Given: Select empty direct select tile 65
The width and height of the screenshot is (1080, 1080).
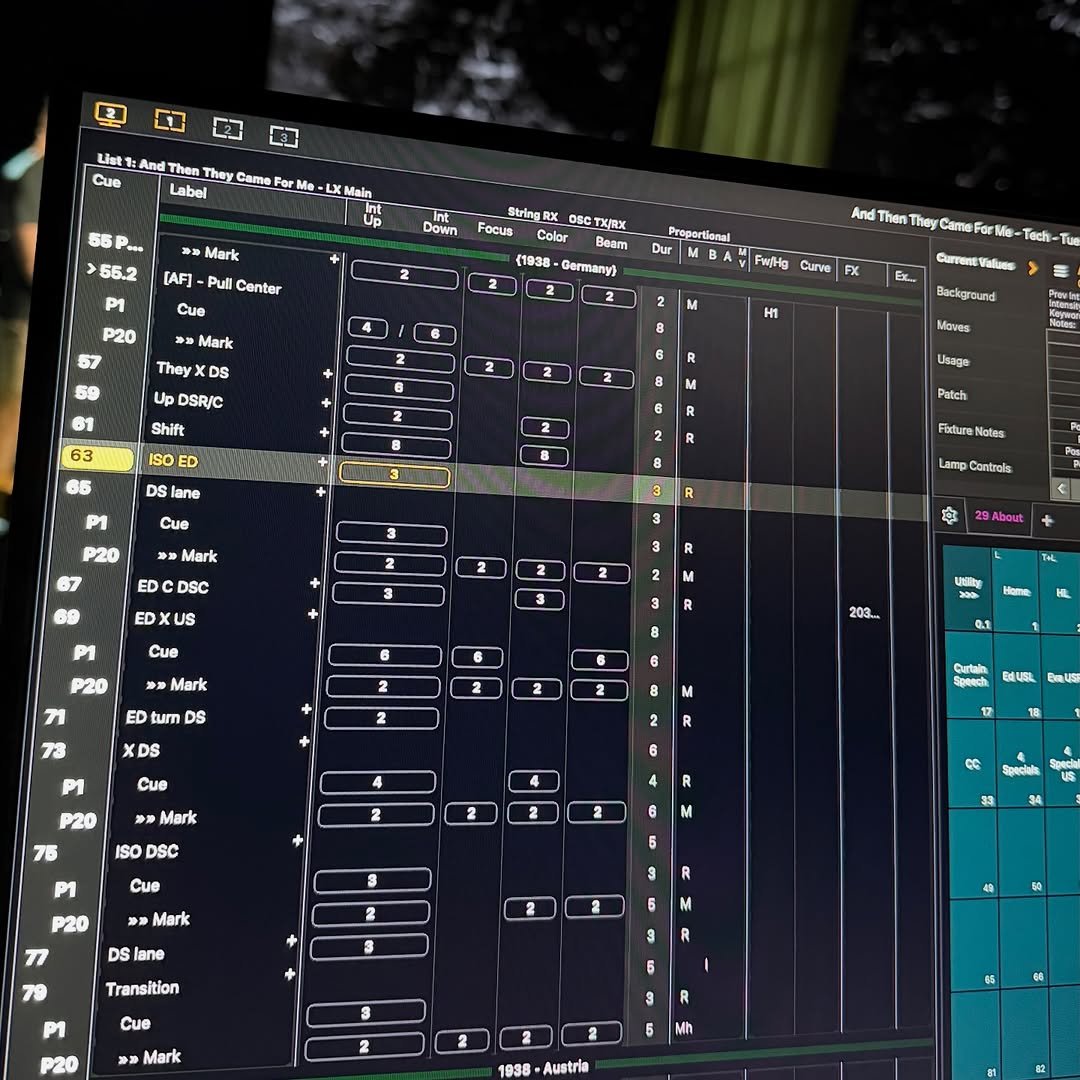Looking at the screenshot, I should coord(975,944).
